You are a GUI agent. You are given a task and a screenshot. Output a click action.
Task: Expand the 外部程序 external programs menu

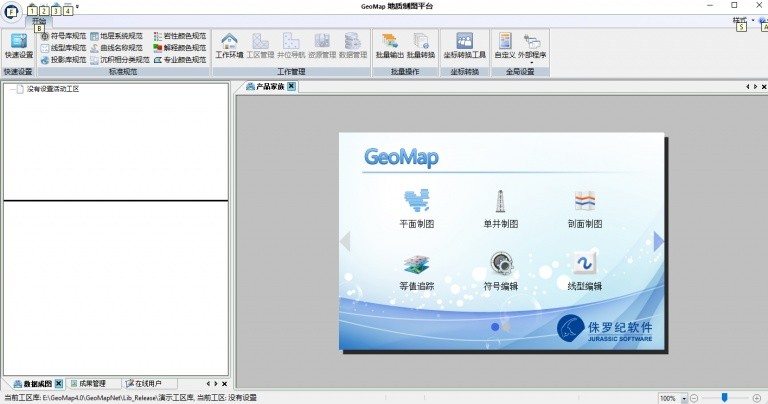pos(531,46)
